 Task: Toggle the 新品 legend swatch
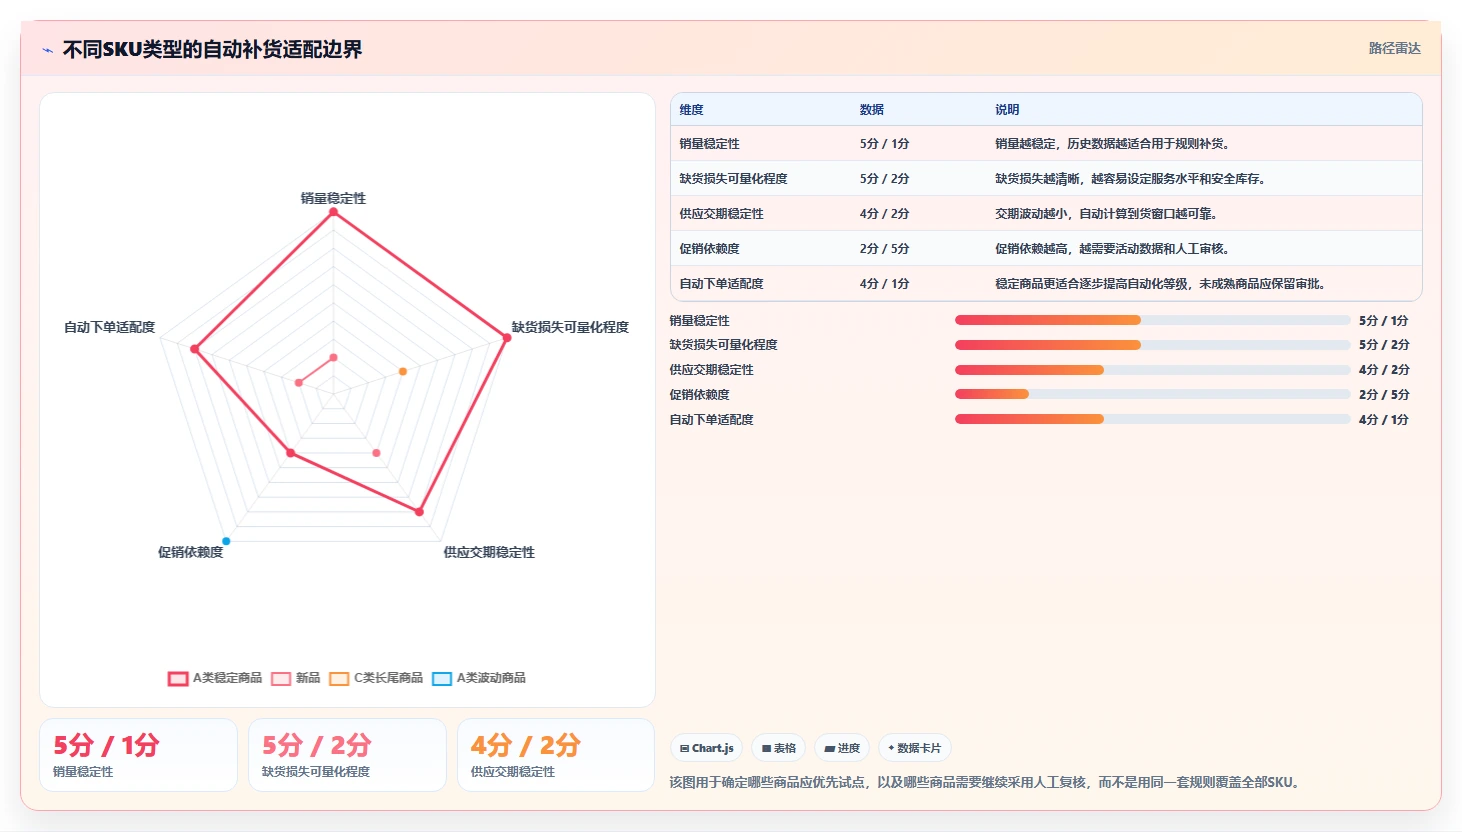[x=281, y=678]
